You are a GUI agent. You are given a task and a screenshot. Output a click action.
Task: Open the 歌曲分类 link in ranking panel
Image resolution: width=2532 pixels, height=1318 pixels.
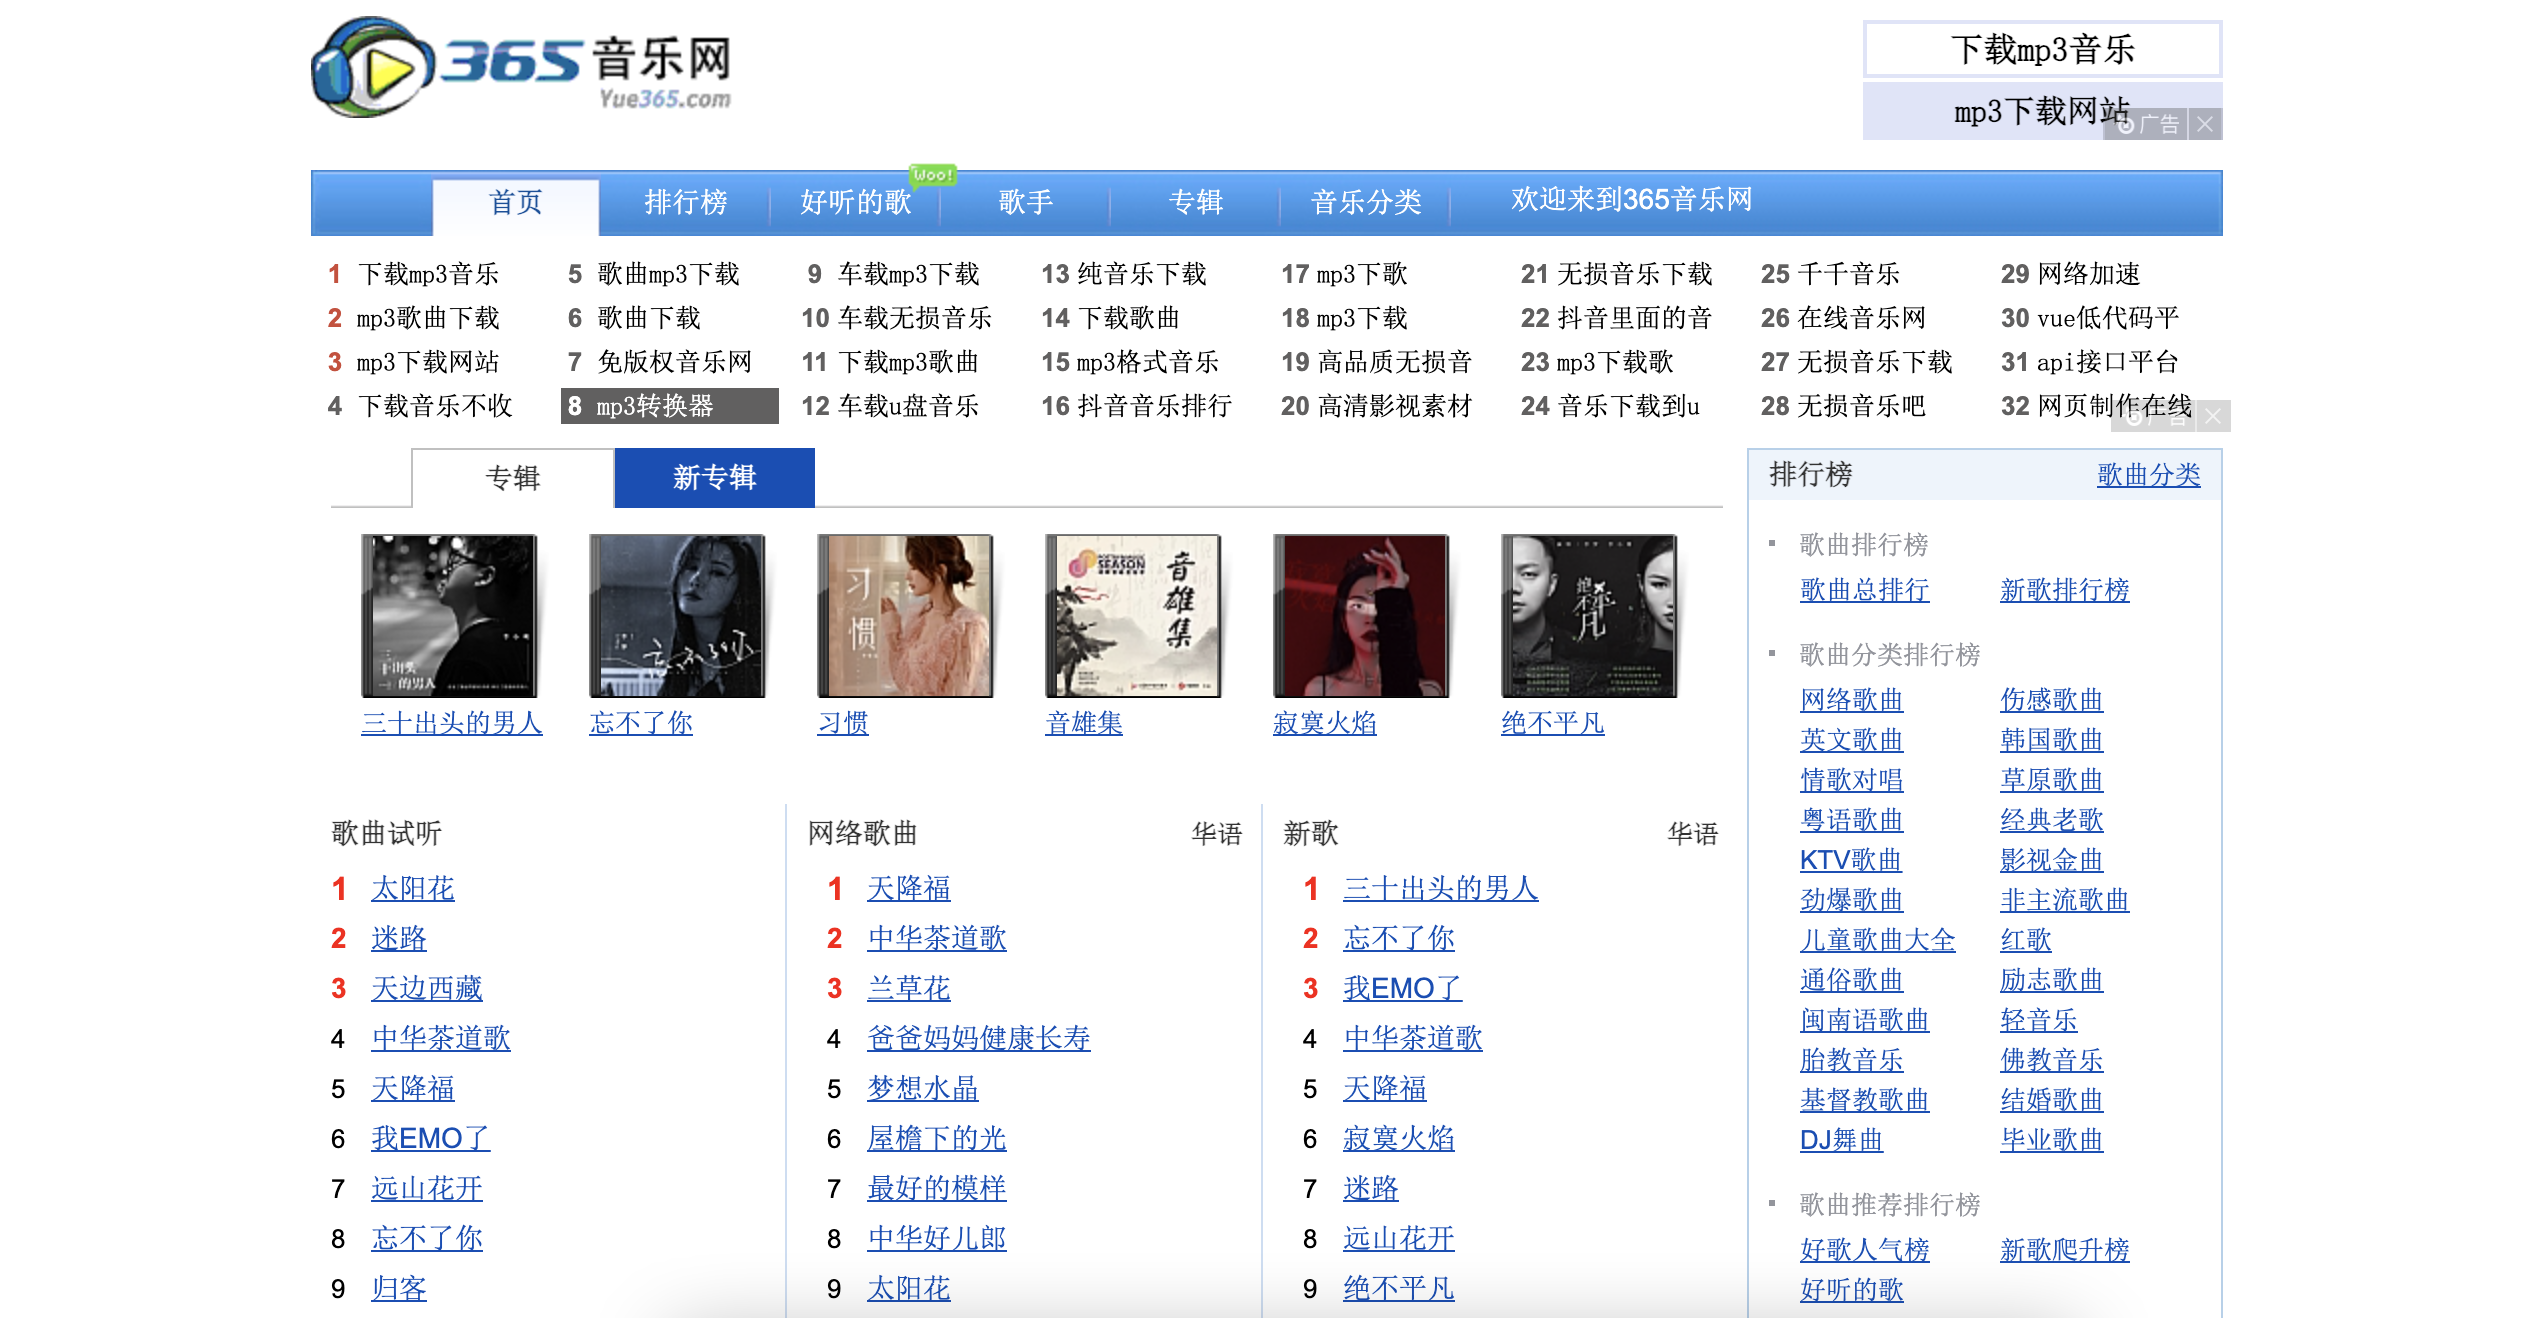coord(2149,475)
